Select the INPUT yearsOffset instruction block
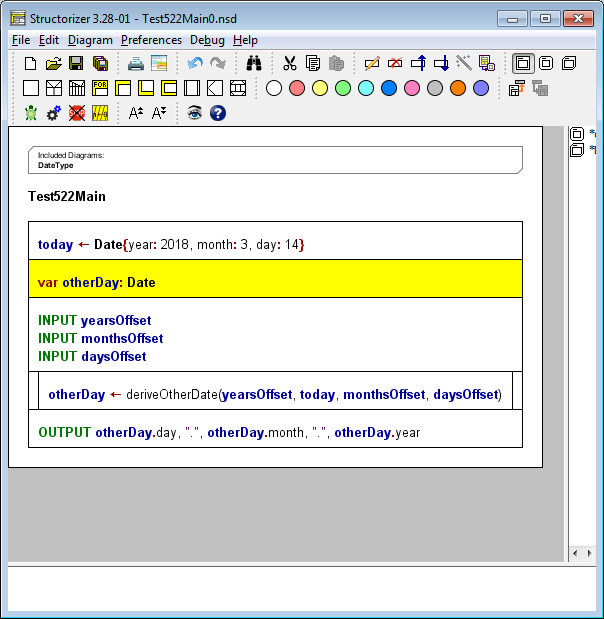Screen dimensions: 604x619 (276, 335)
